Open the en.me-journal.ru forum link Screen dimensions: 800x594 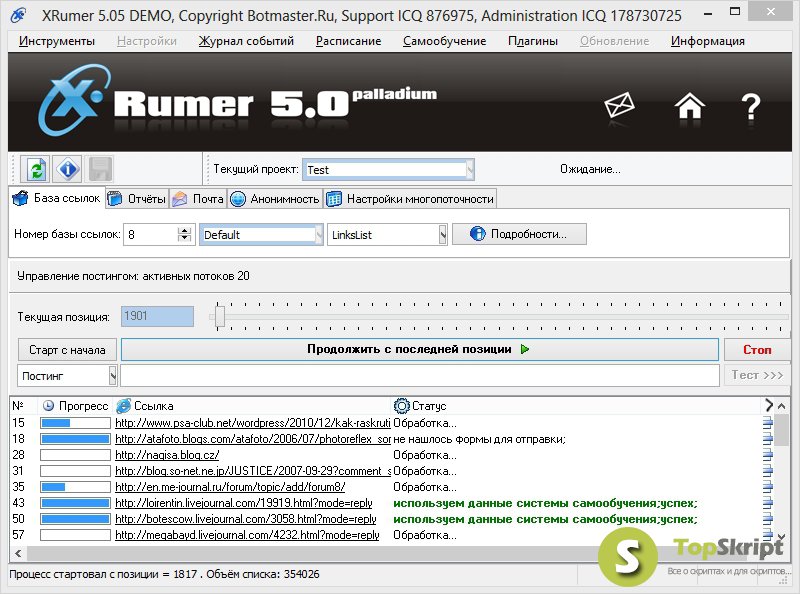230,487
